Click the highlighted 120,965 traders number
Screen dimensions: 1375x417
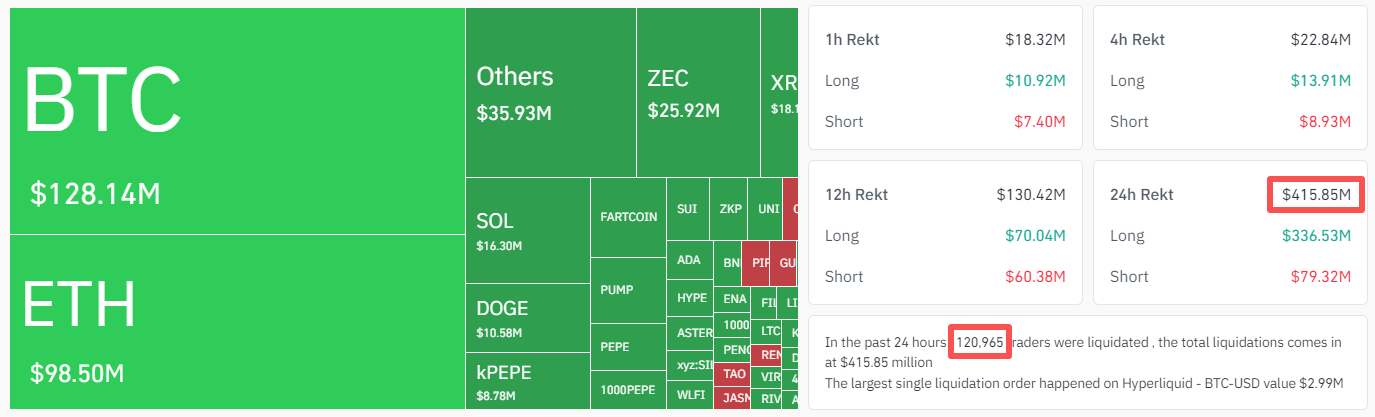tap(980, 342)
